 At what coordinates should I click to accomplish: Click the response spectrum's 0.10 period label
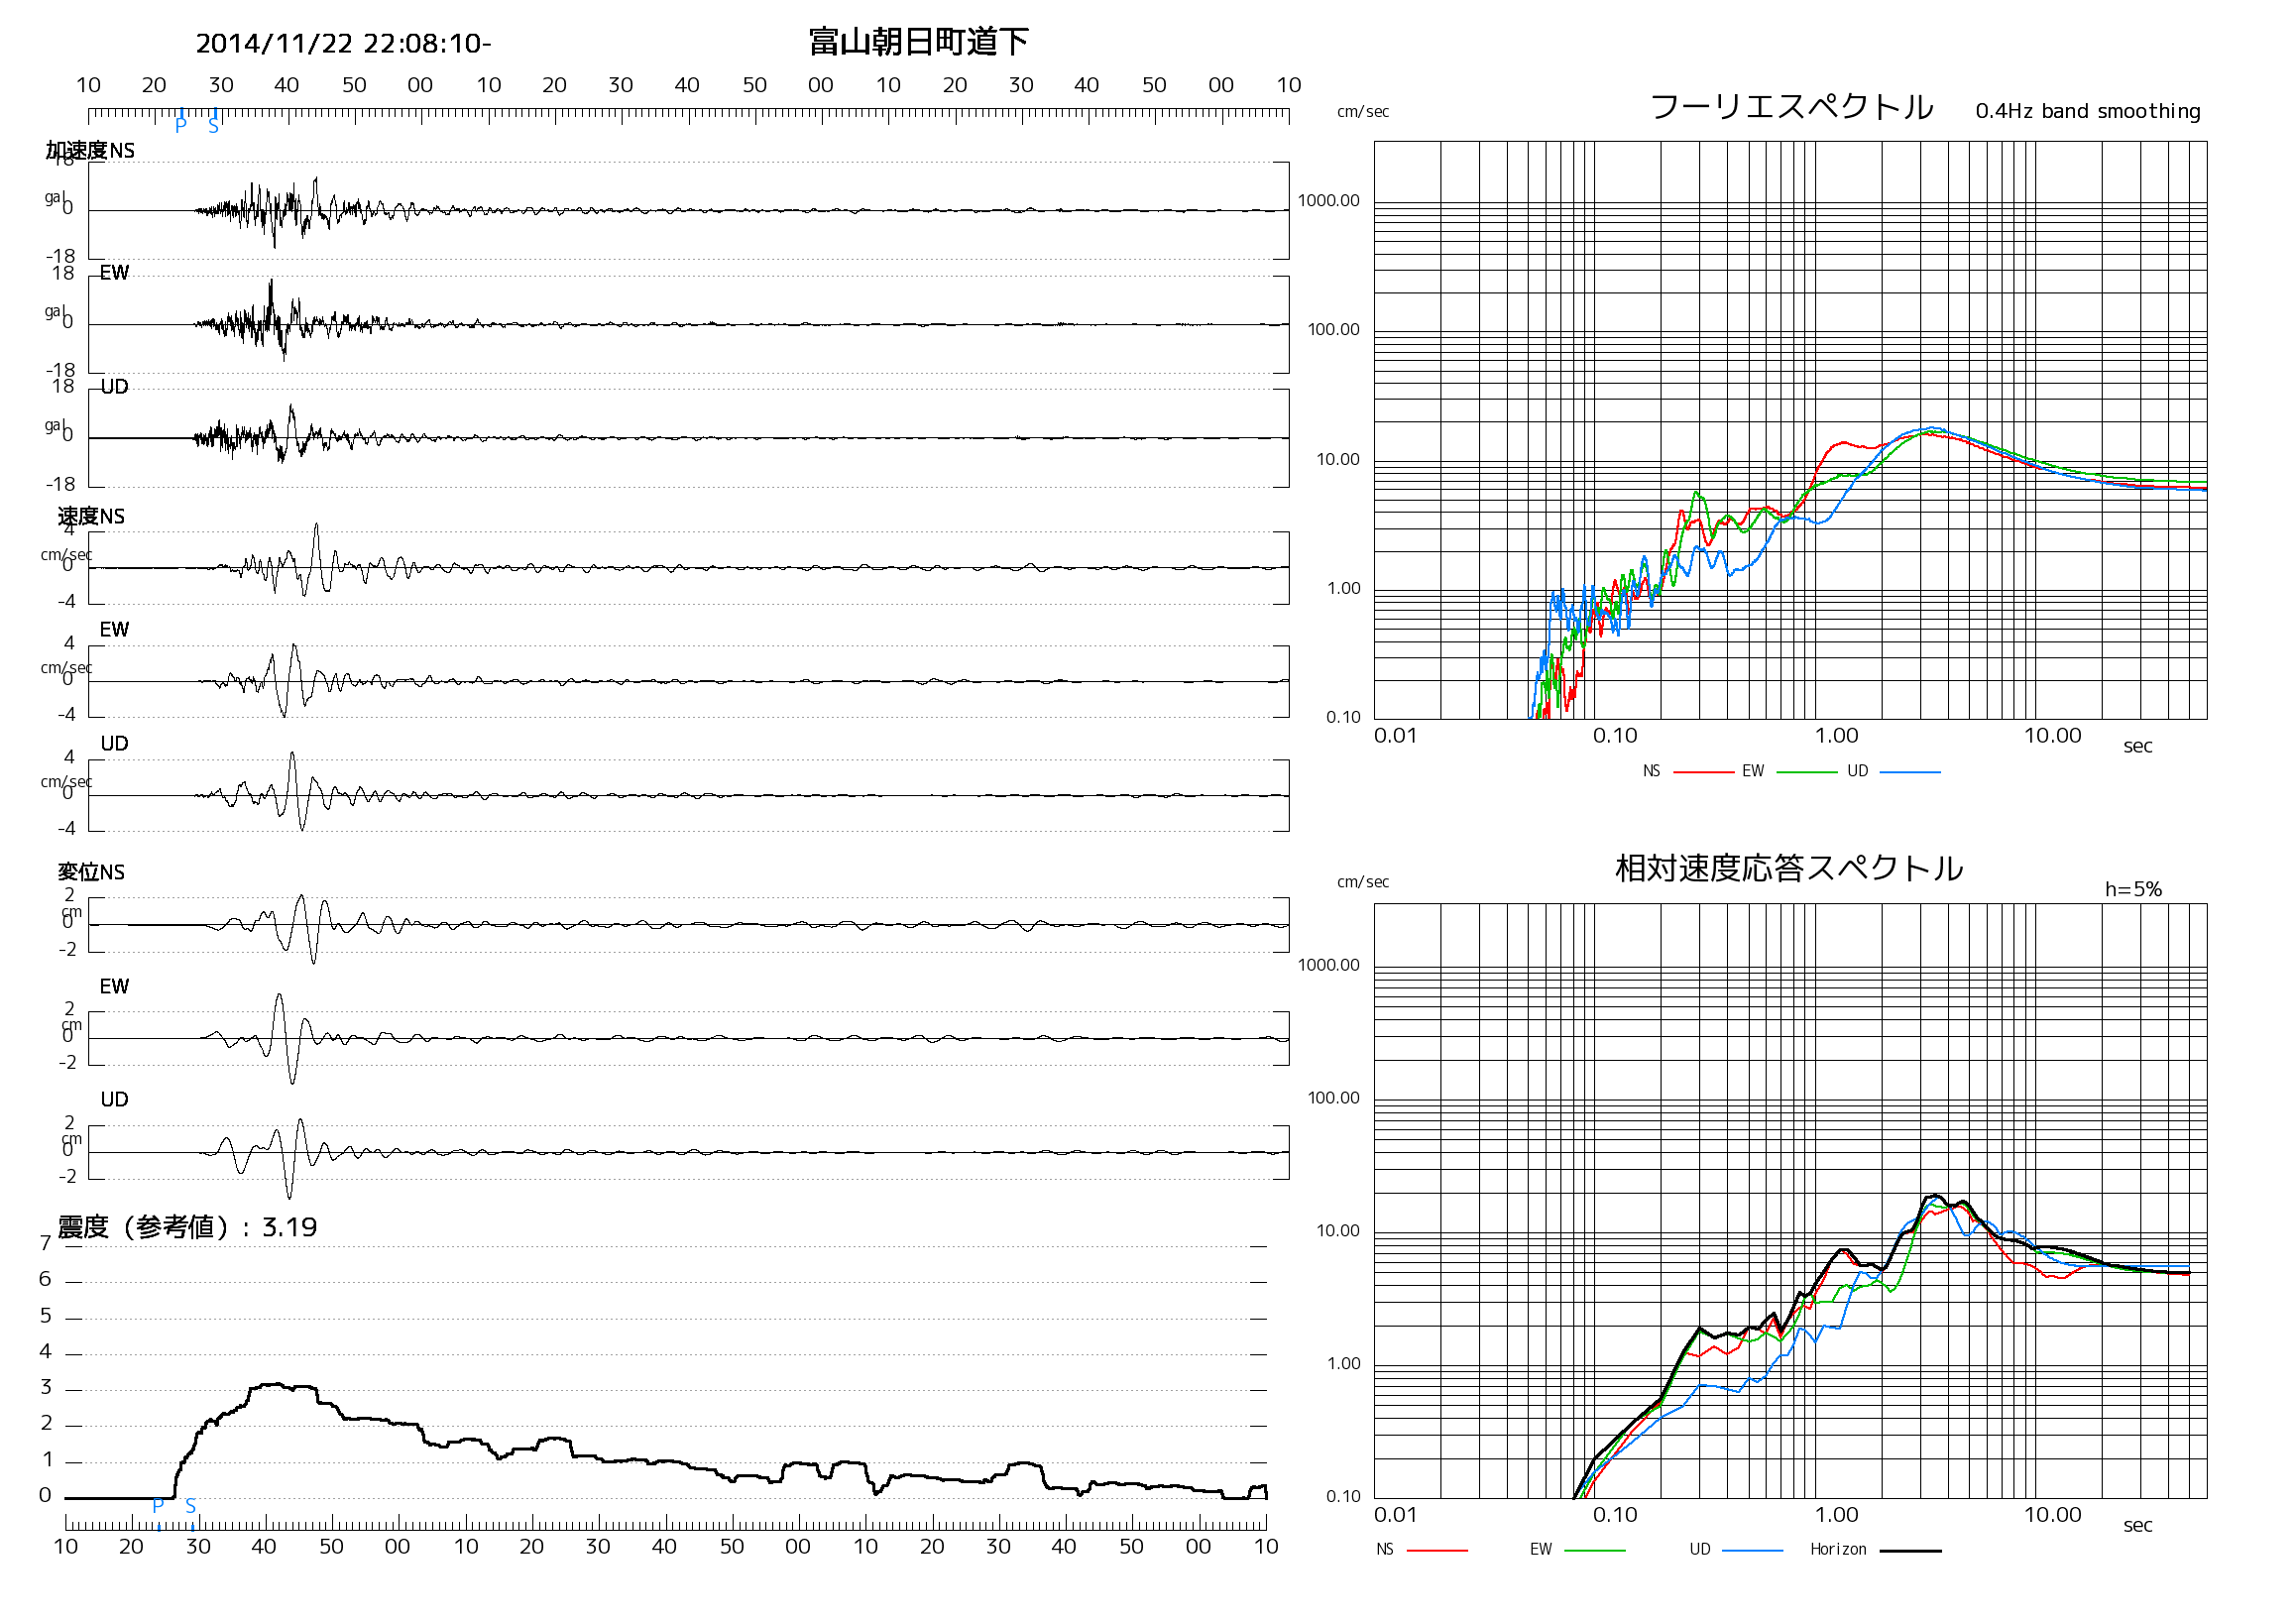tap(1615, 1514)
